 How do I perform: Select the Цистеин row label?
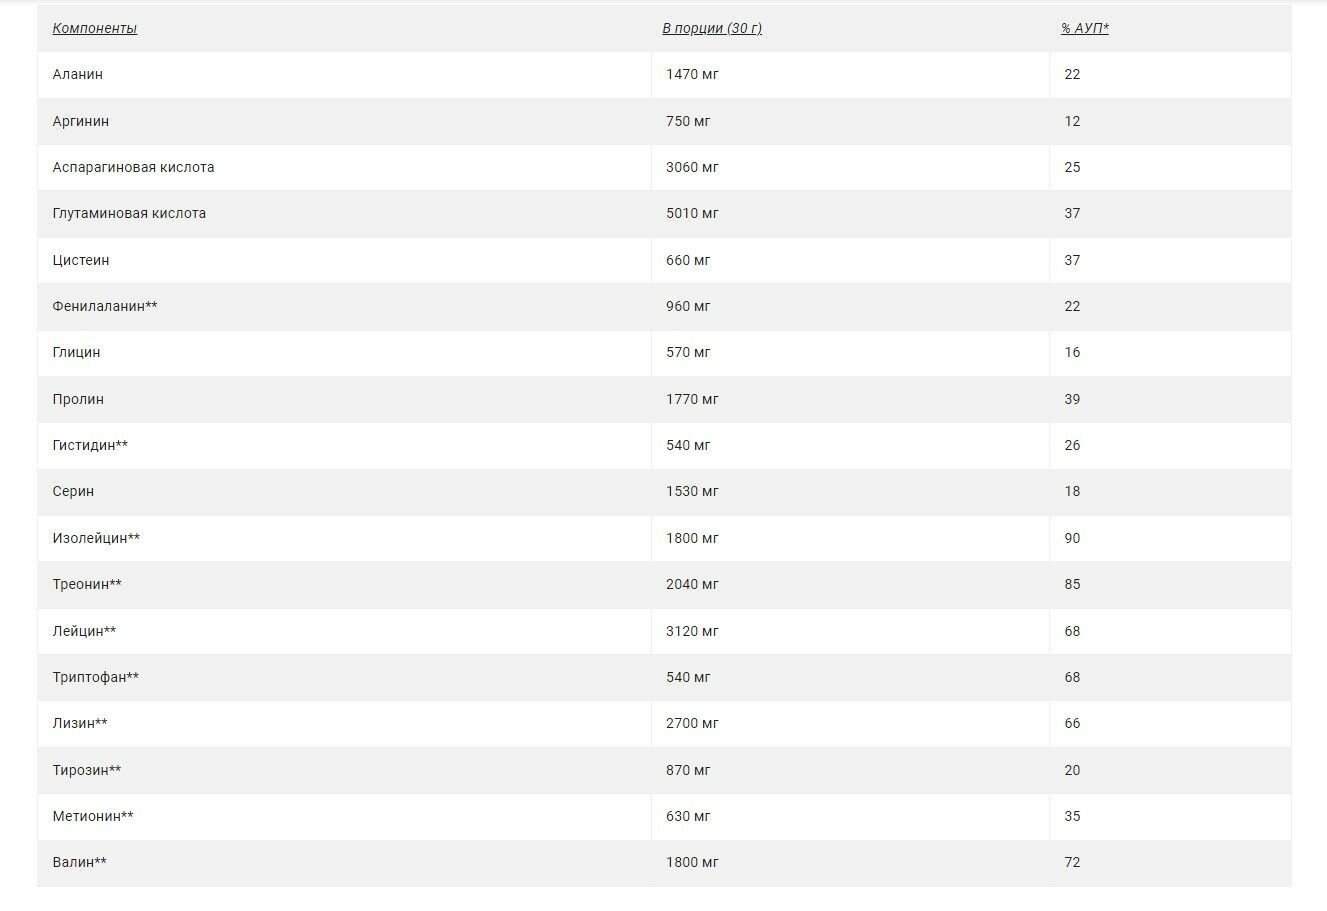pos(81,260)
